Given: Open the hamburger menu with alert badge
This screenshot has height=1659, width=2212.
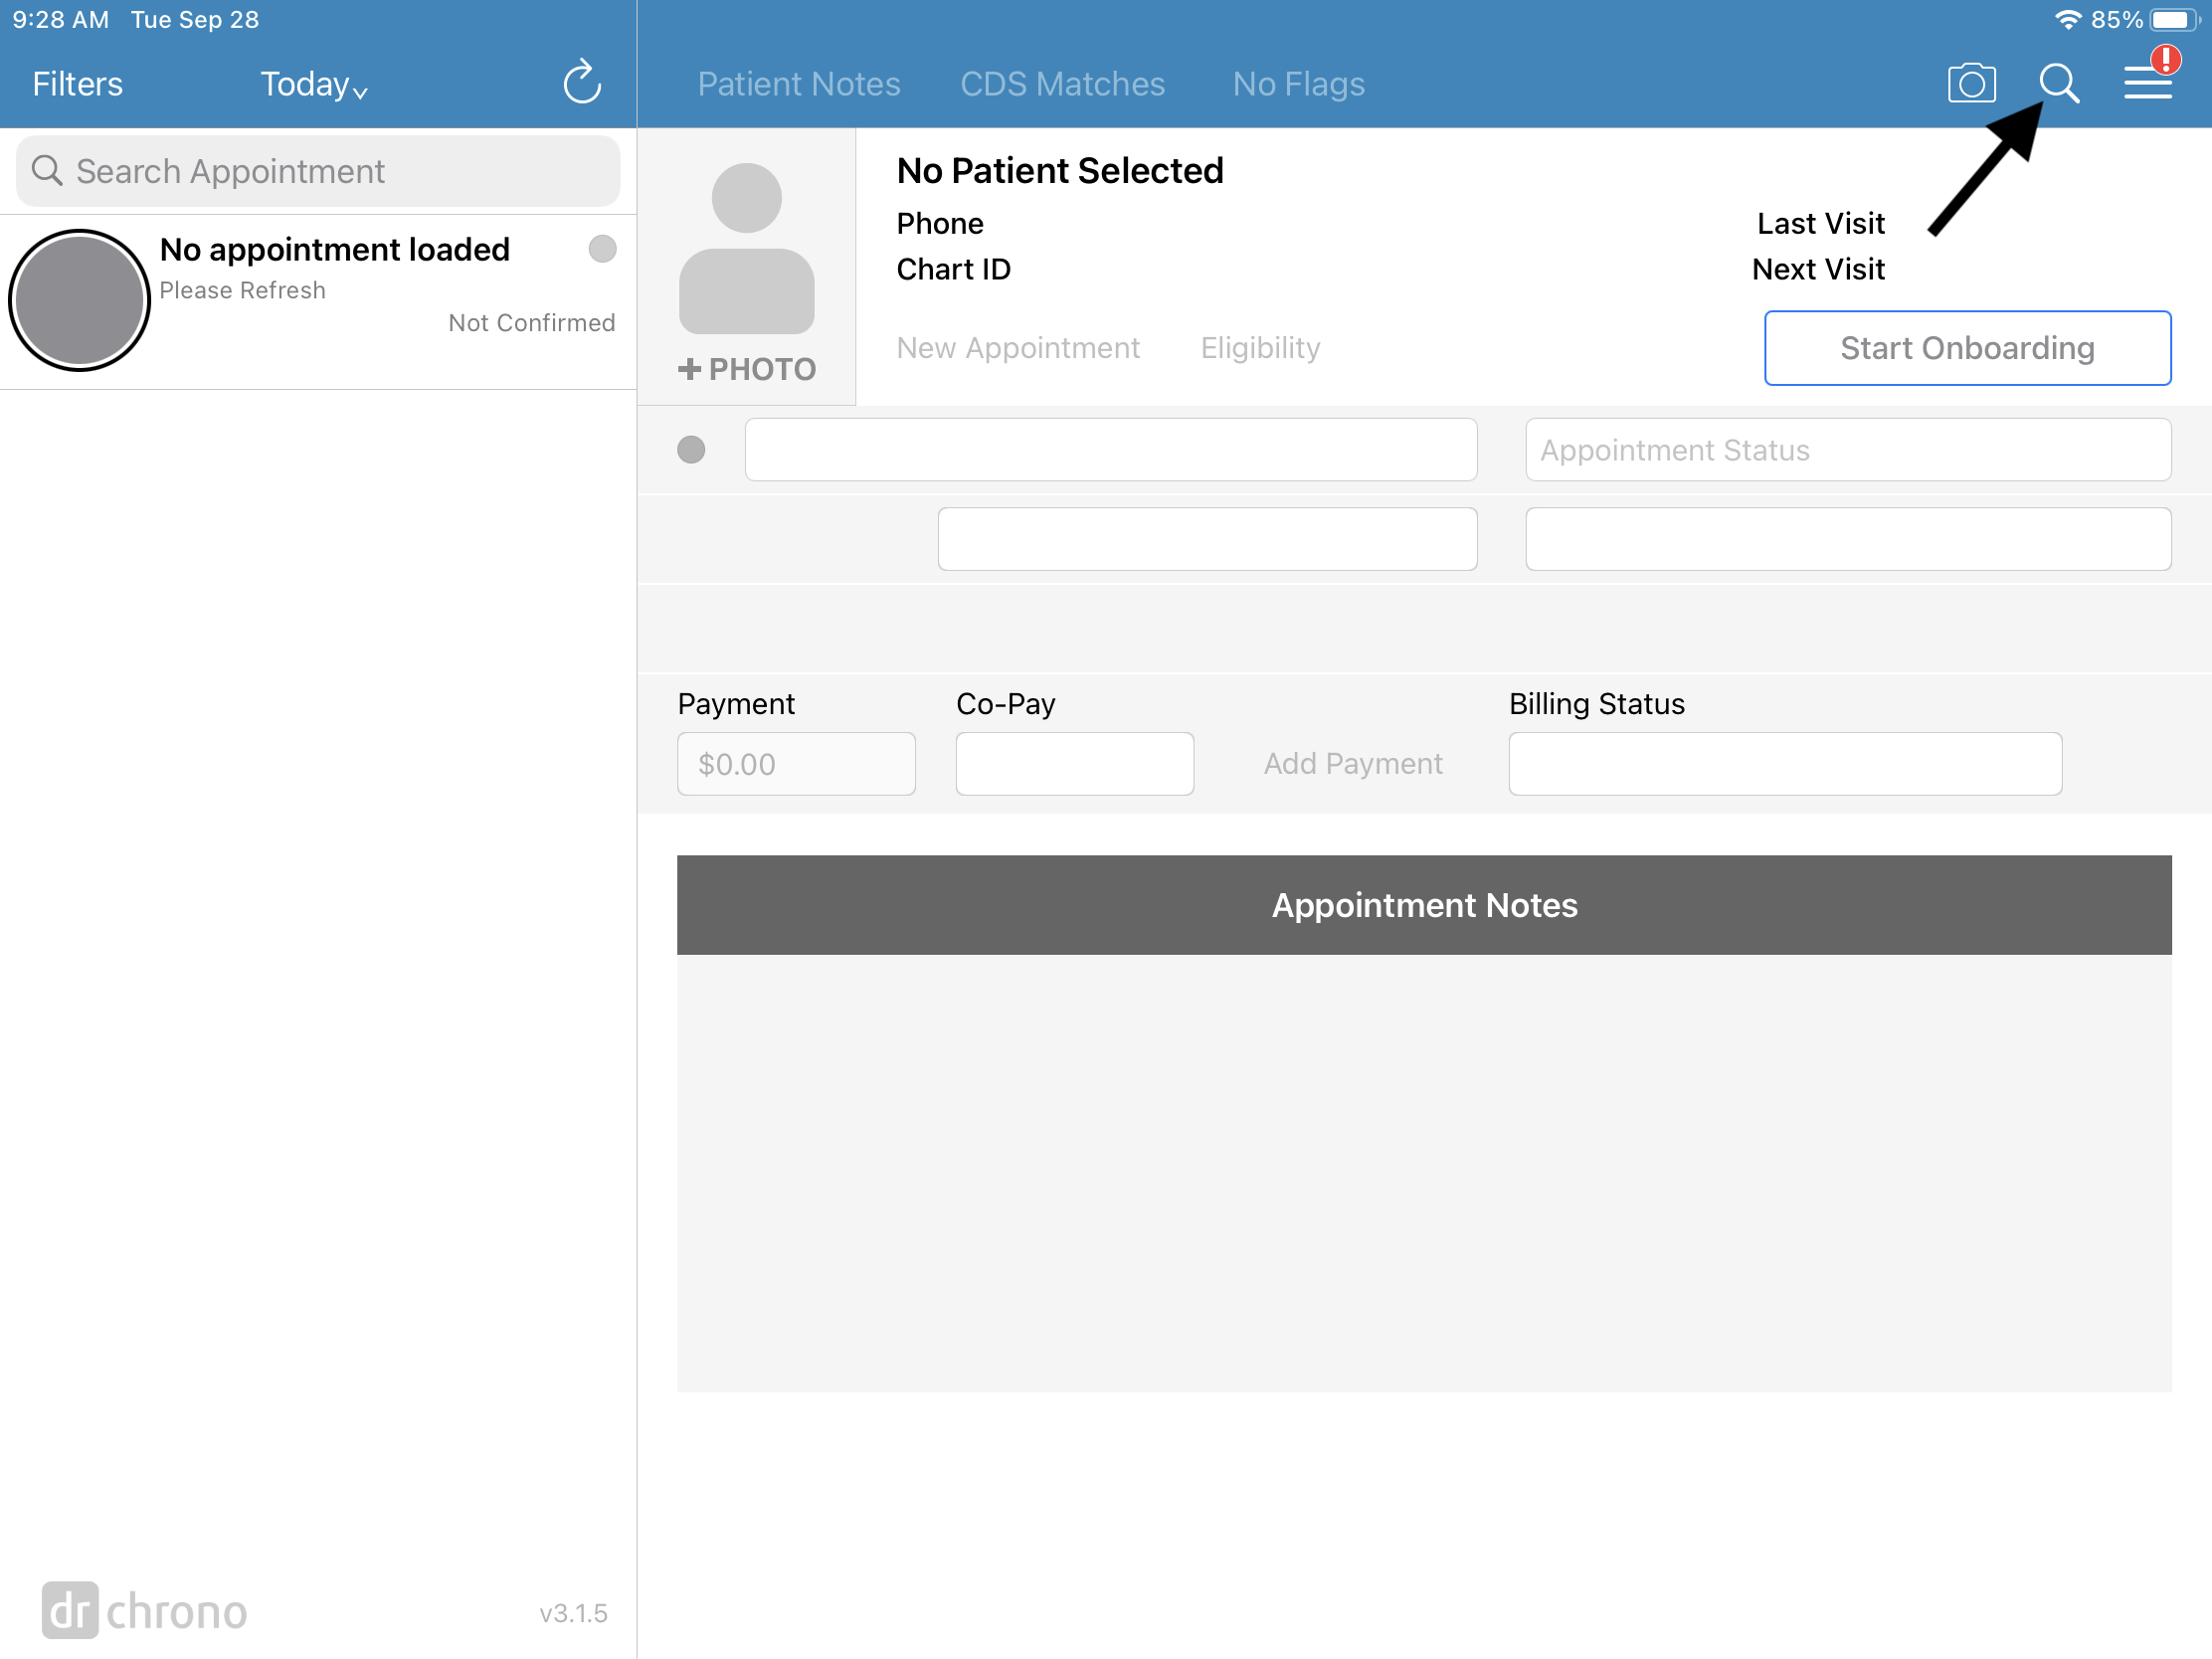Looking at the screenshot, I should pyautogui.click(x=2148, y=81).
